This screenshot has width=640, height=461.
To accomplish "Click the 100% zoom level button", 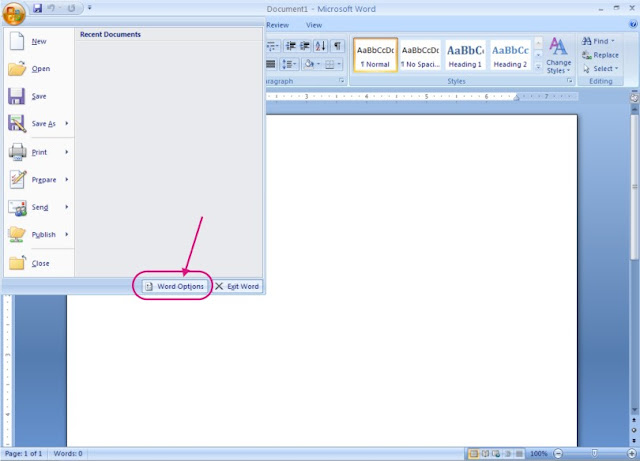I will [538, 454].
